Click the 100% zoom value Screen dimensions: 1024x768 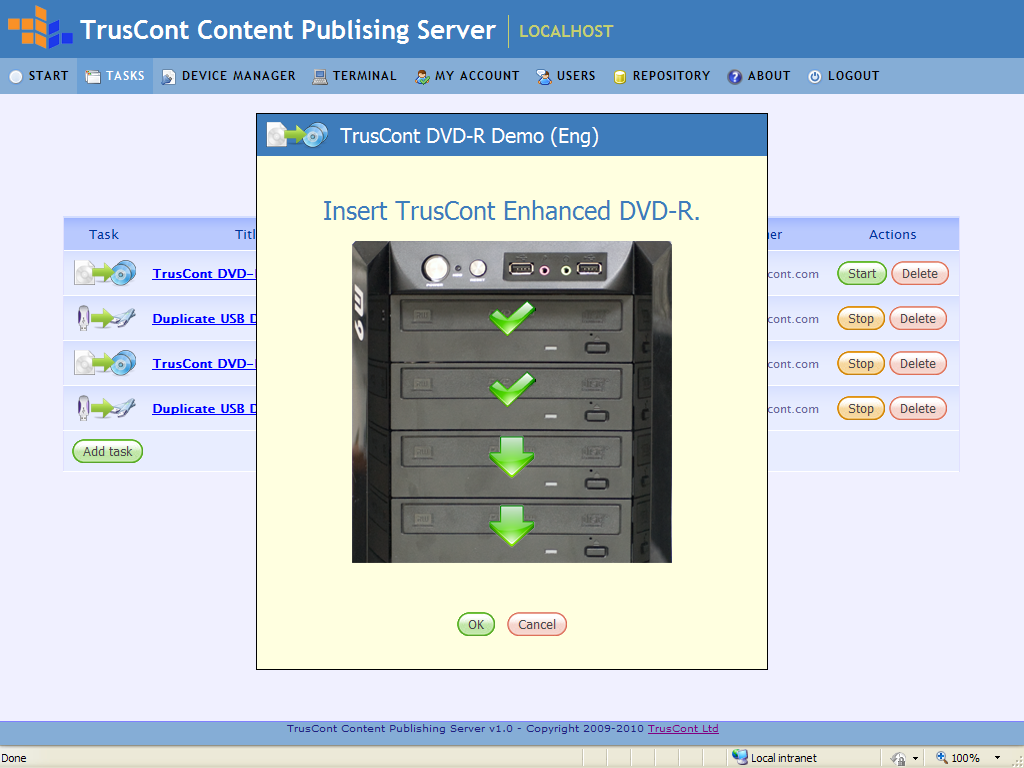tap(965, 758)
